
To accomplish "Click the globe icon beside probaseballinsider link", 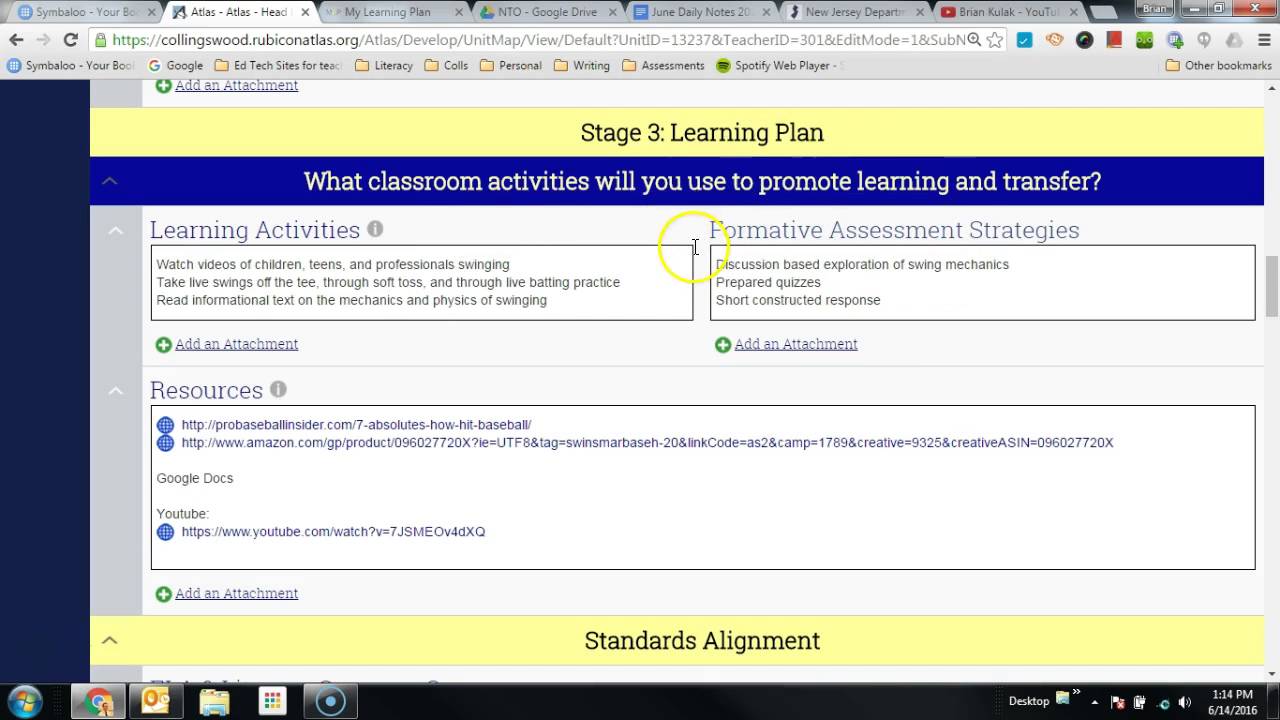I will (x=166, y=425).
